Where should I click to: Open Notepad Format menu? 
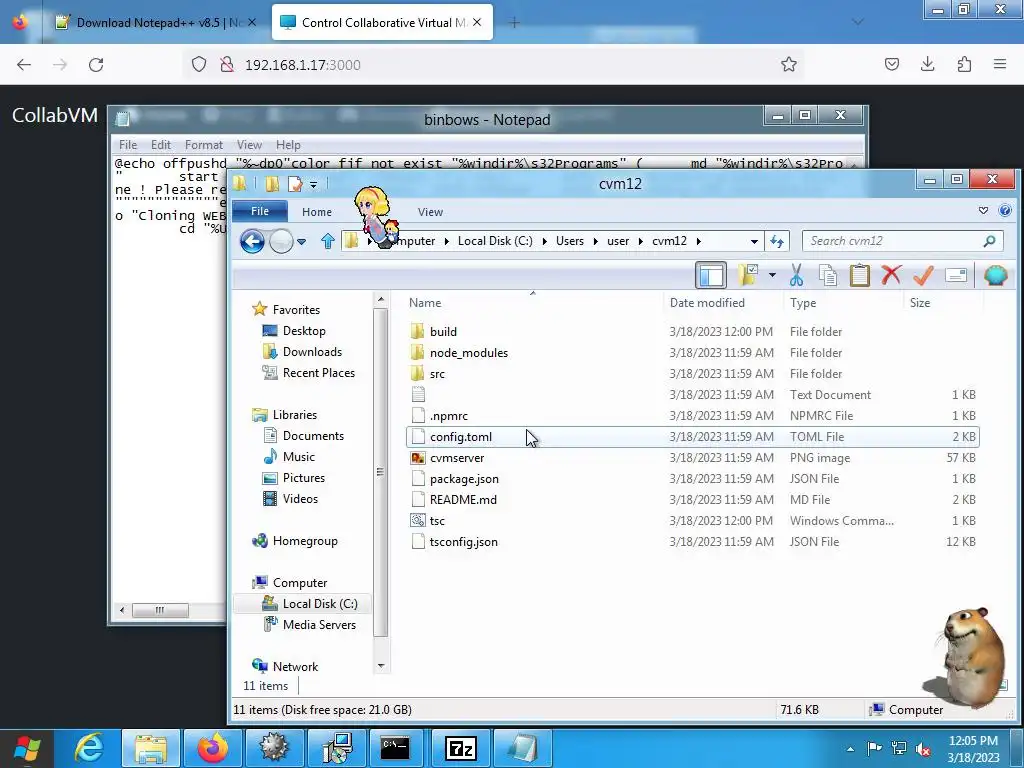point(204,144)
